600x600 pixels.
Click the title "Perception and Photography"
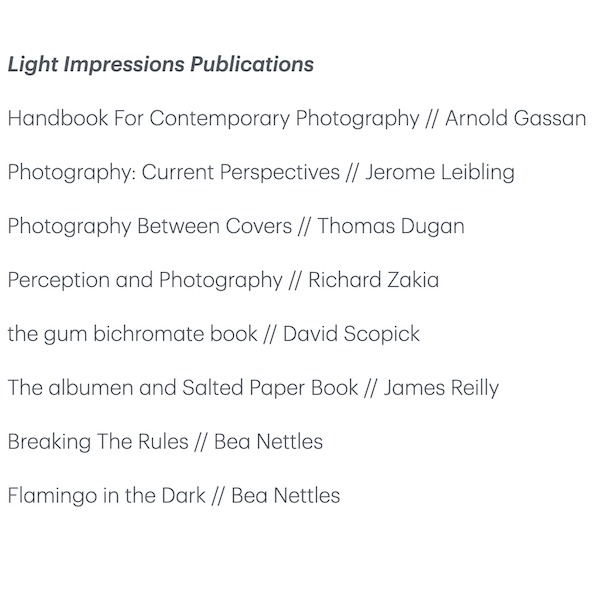(145, 280)
